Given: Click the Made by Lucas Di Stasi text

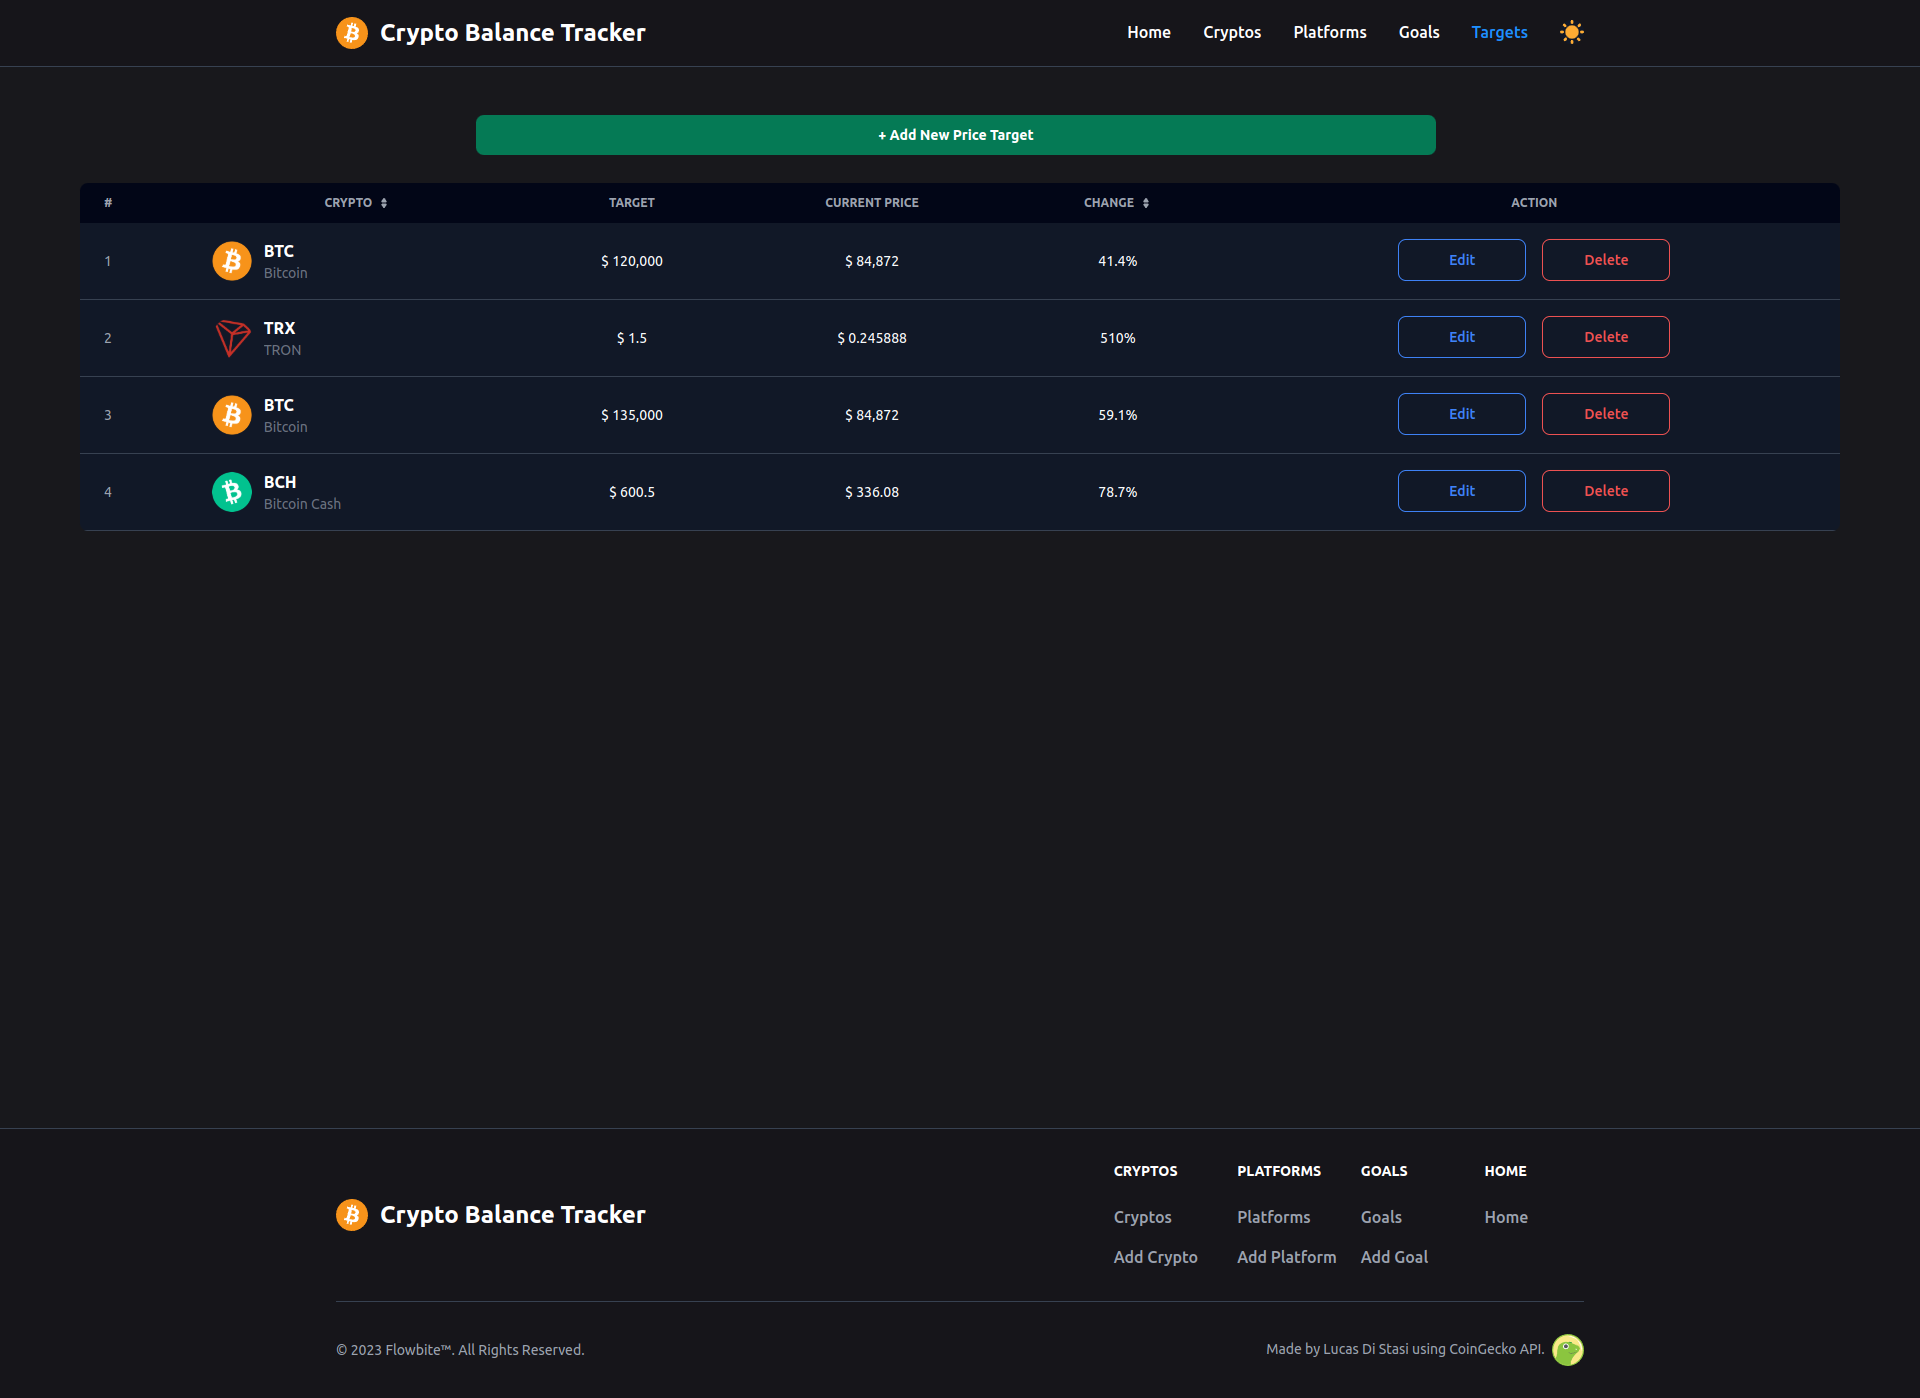Looking at the screenshot, I should 1405,1349.
